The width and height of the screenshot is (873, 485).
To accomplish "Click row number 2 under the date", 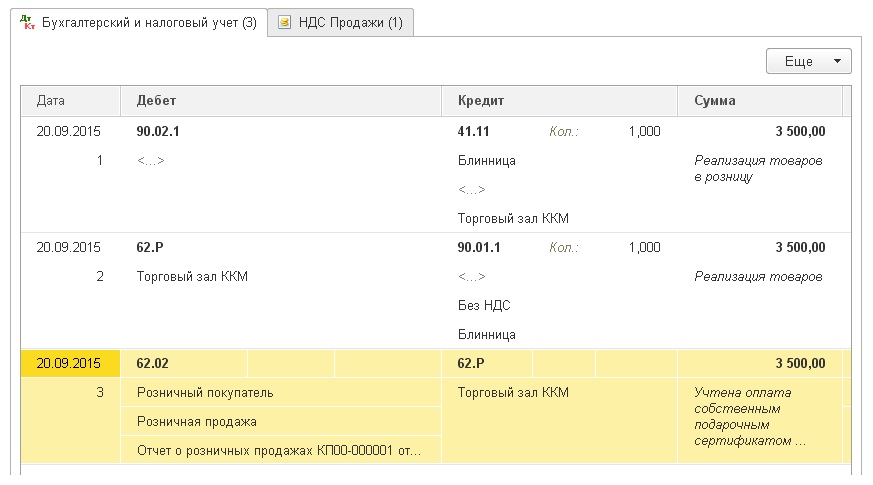I will 100,277.
